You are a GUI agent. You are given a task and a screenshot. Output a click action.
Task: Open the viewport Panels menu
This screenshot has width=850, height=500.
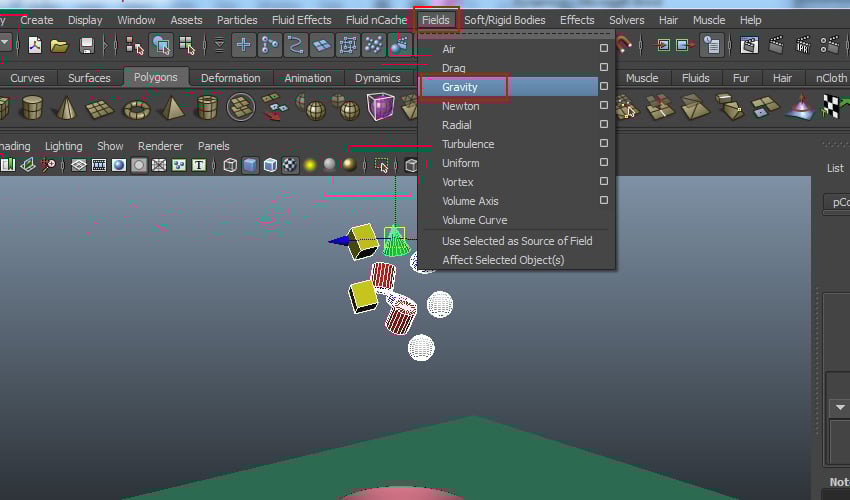(214, 146)
